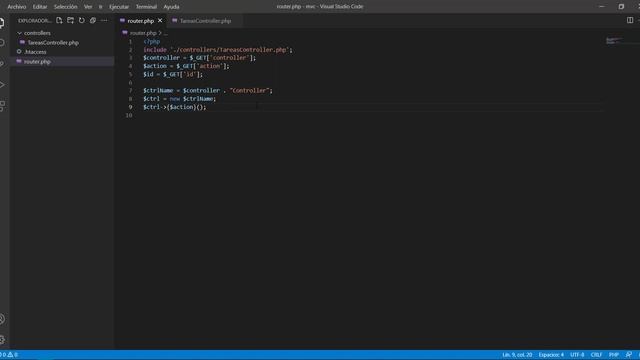
Task: Restore the window size
Action: [x=621, y=7]
